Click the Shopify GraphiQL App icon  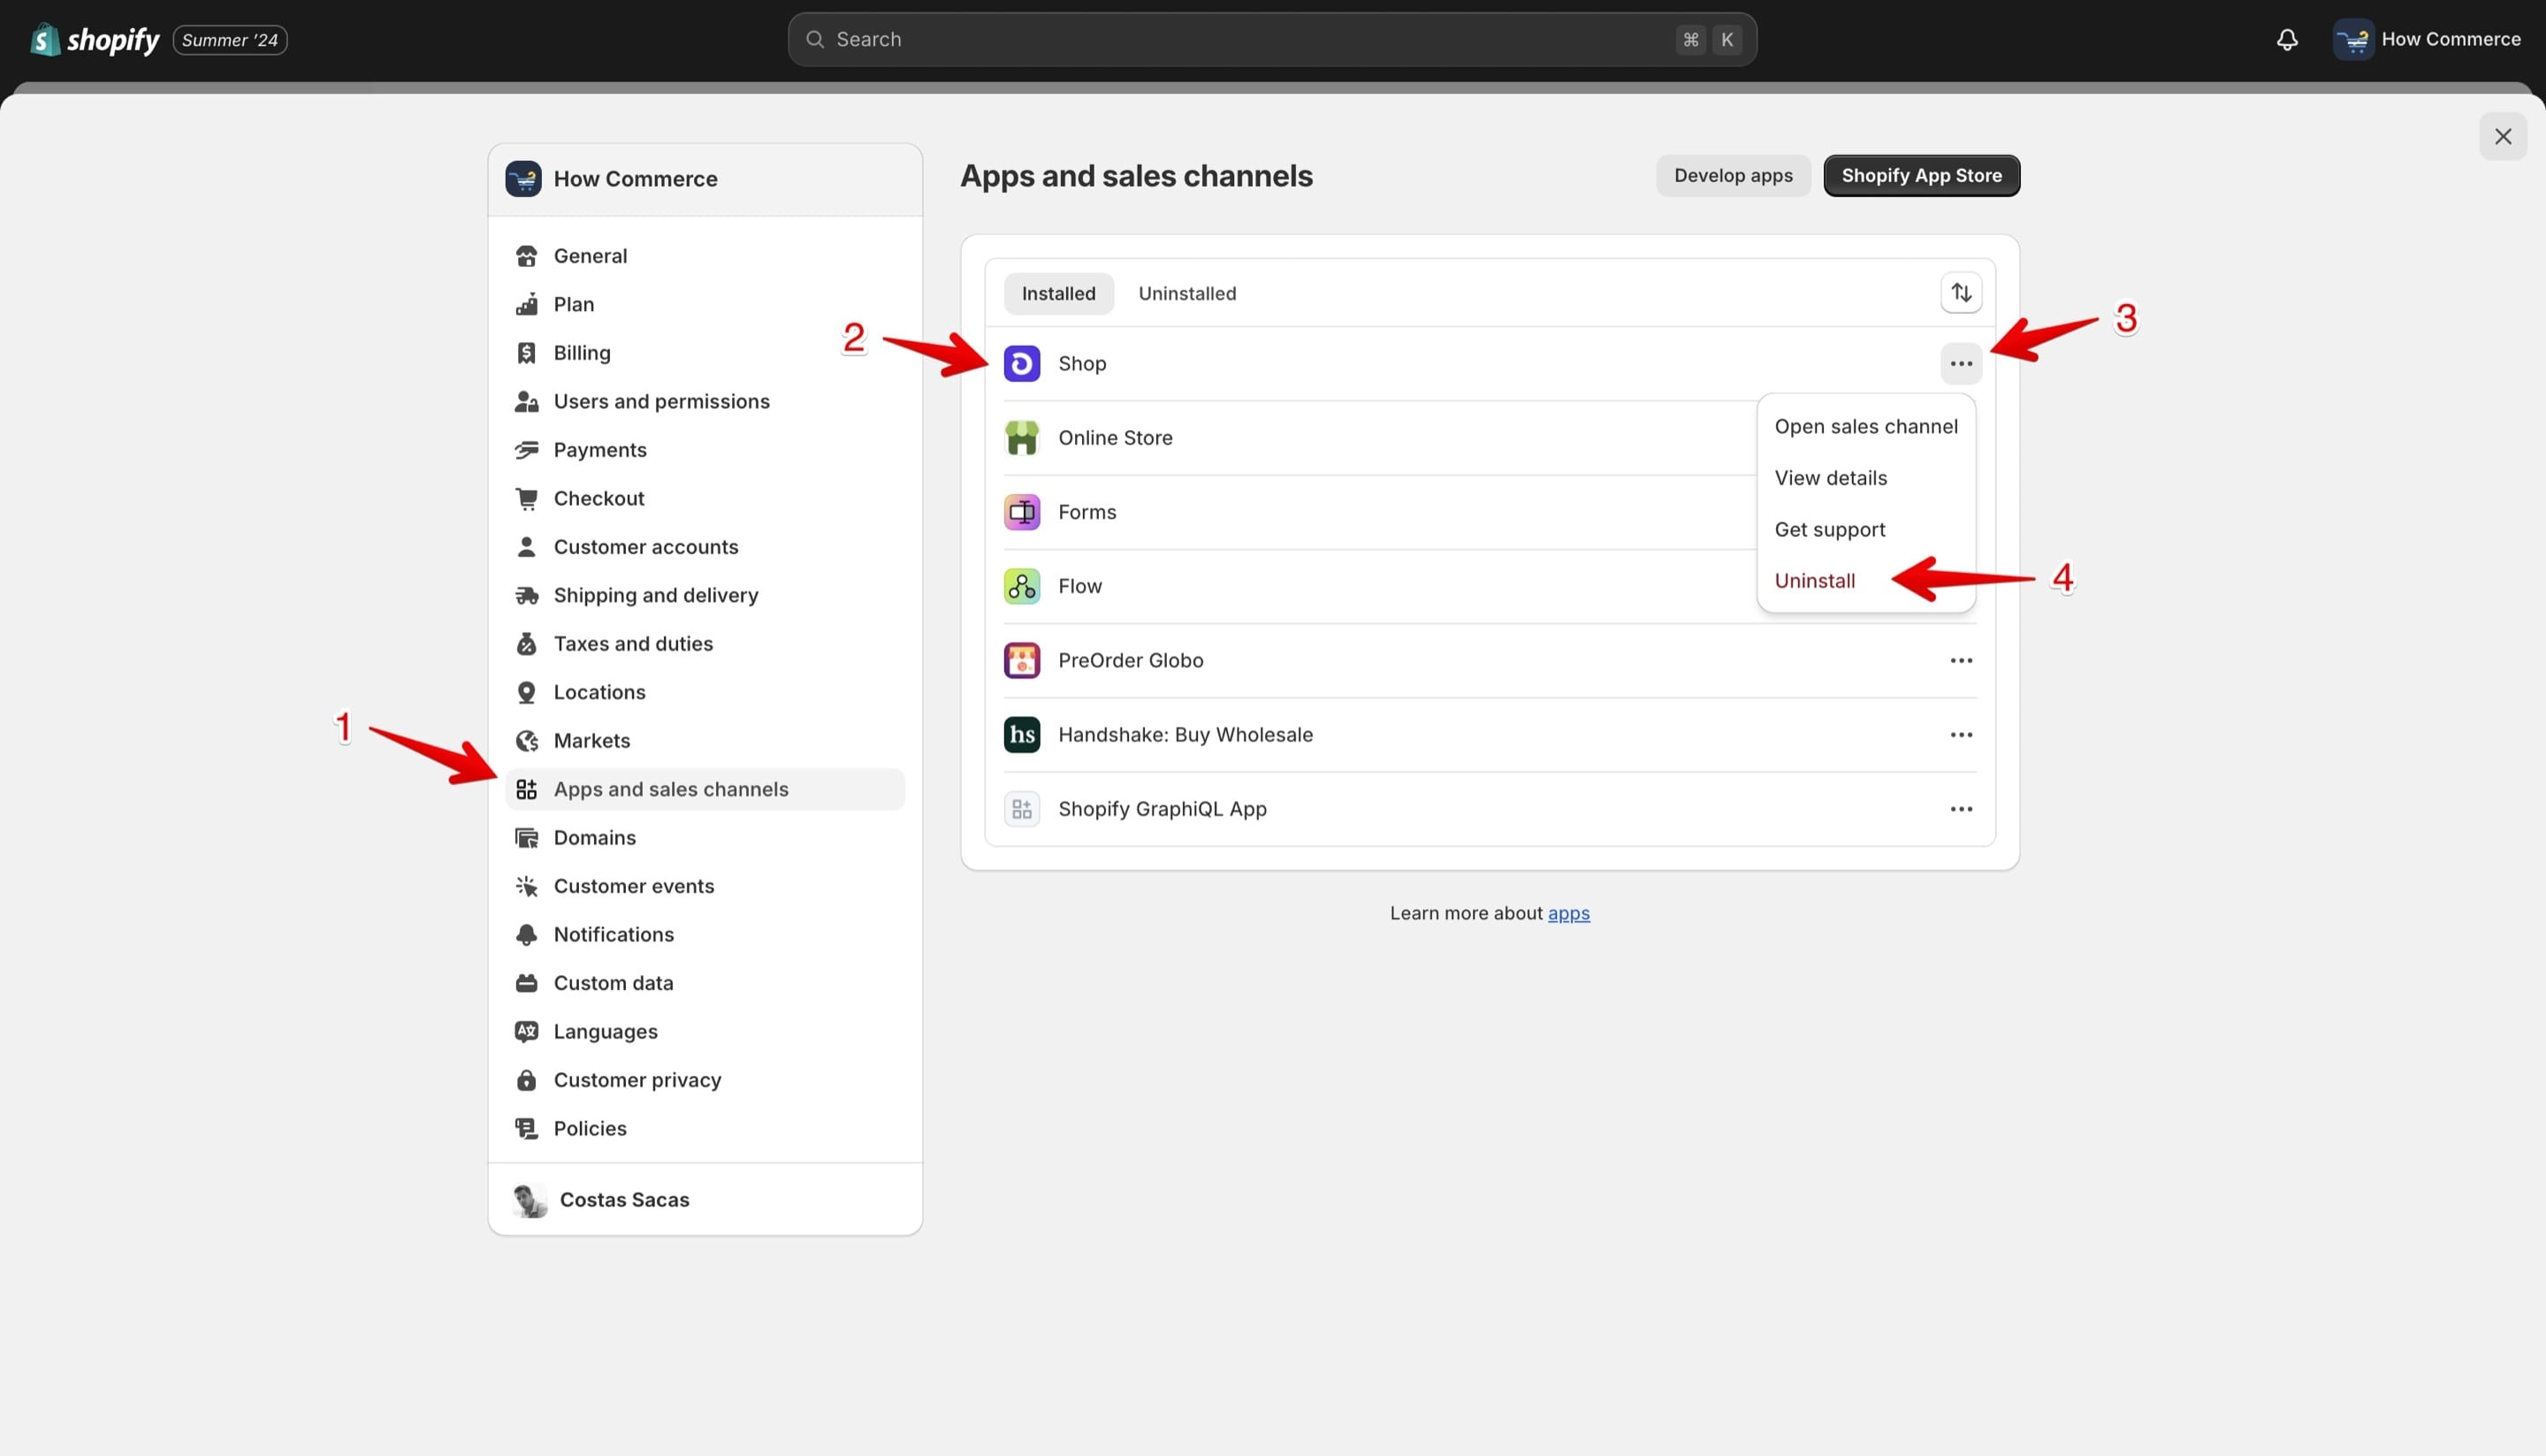coord(1022,809)
